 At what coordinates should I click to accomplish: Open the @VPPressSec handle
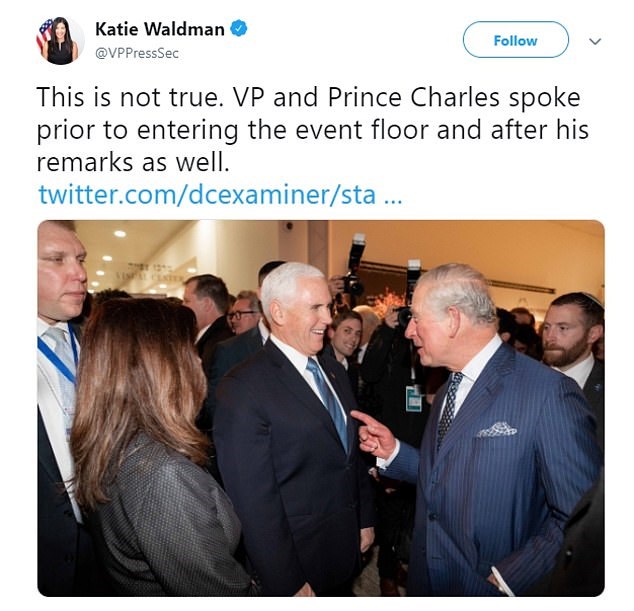pos(137,53)
